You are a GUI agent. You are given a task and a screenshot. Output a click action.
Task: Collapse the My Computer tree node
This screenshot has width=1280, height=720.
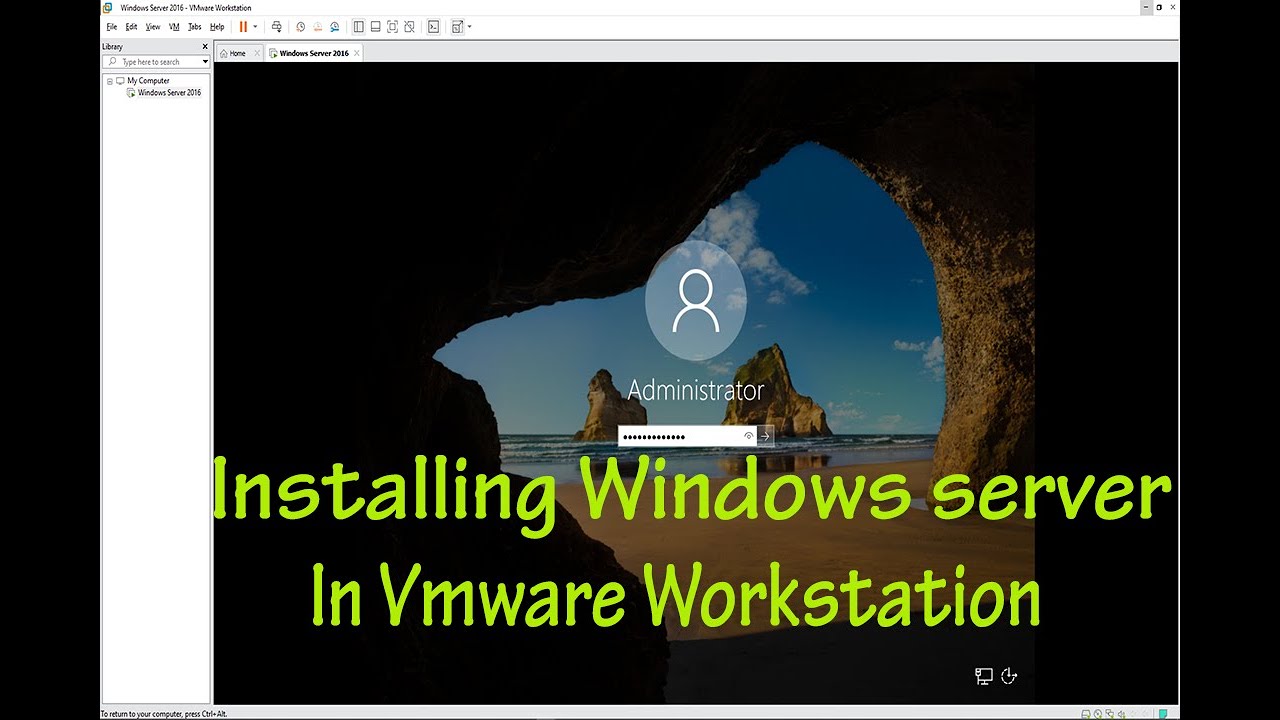[110, 80]
